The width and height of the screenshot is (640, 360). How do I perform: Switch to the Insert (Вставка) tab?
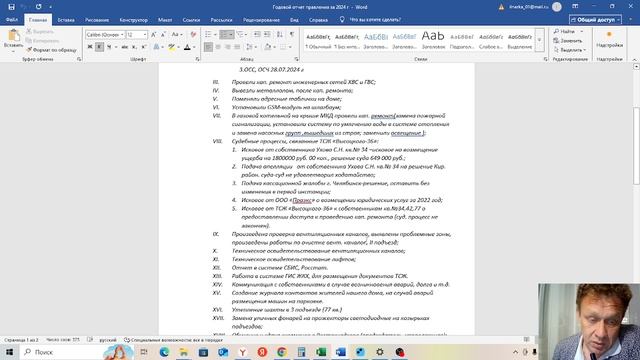(x=66, y=20)
